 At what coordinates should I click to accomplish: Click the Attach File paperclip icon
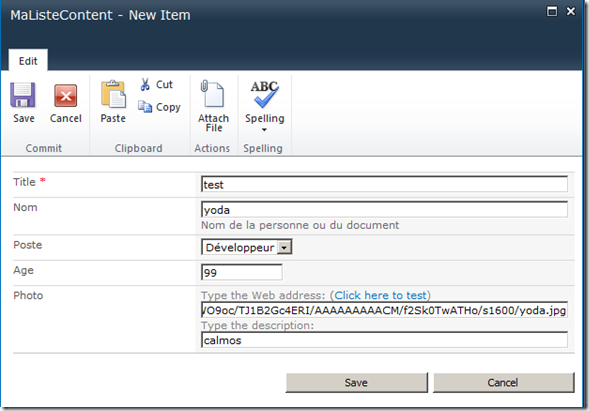coord(213,94)
